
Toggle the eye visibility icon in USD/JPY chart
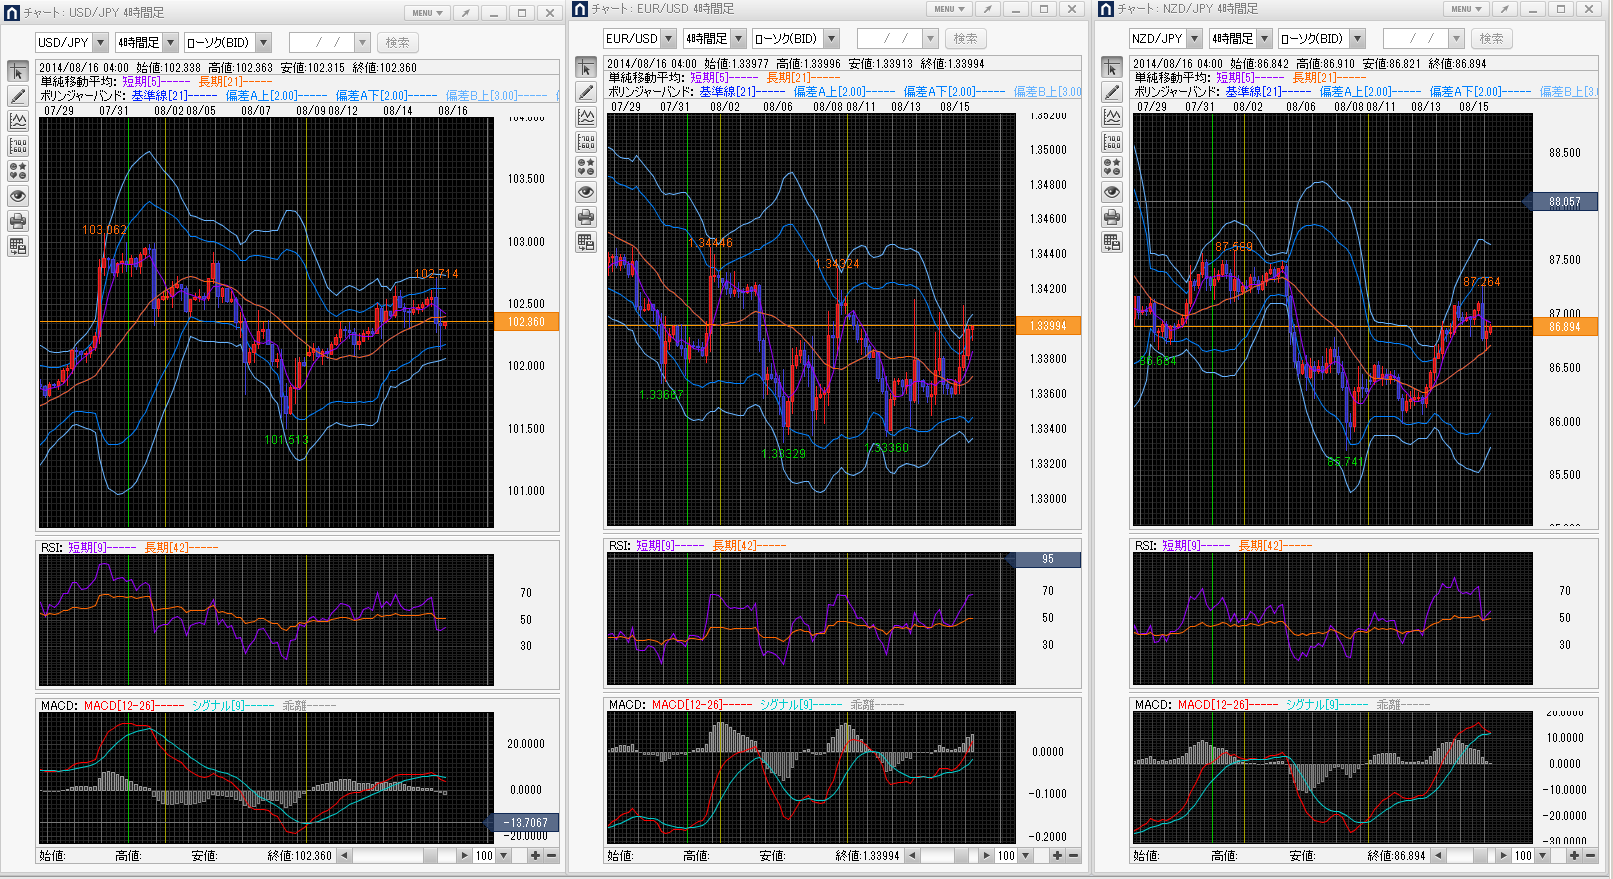18,196
